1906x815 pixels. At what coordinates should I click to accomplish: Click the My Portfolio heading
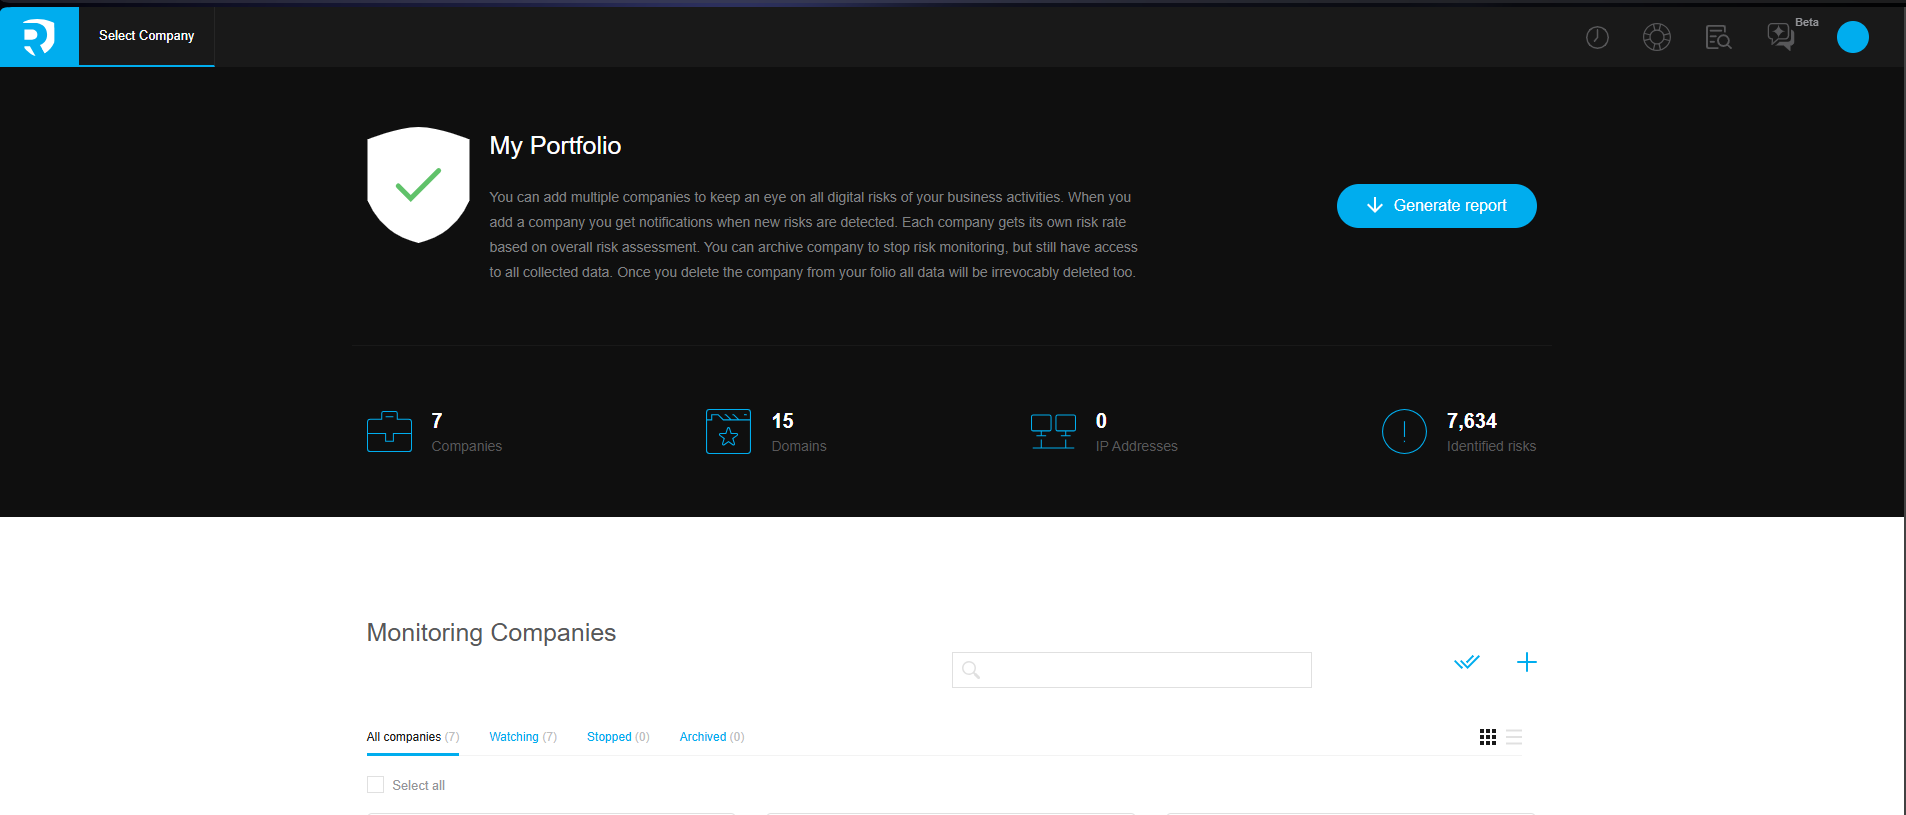pos(555,146)
